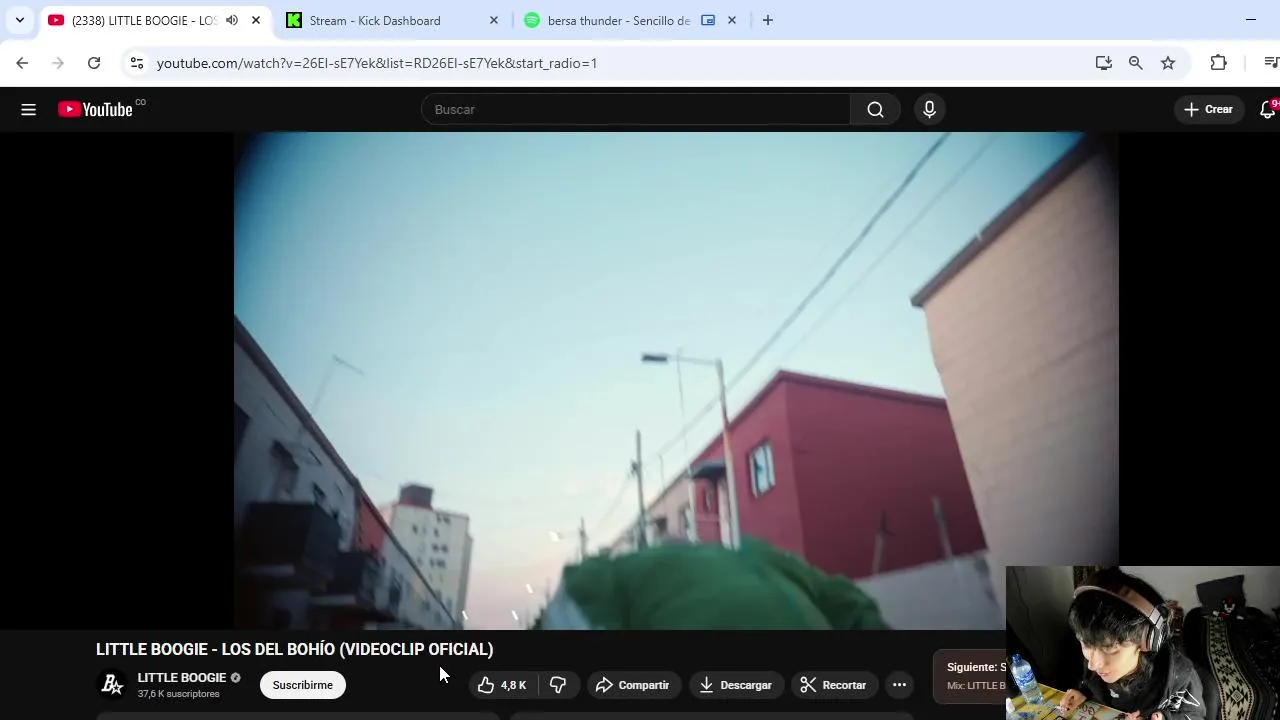View site information icon in address bar
The height and width of the screenshot is (720, 1280).
pyautogui.click(x=137, y=63)
